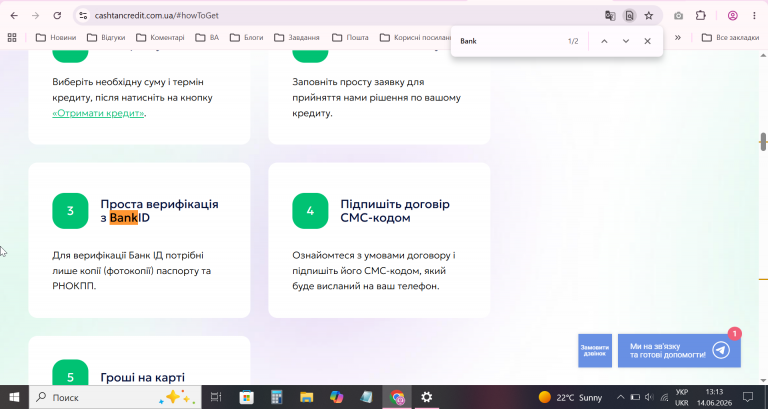Viewport: 768px width, 409px height.
Task: Open the ВА bookmarks folder
Action: (x=207, y=37)
